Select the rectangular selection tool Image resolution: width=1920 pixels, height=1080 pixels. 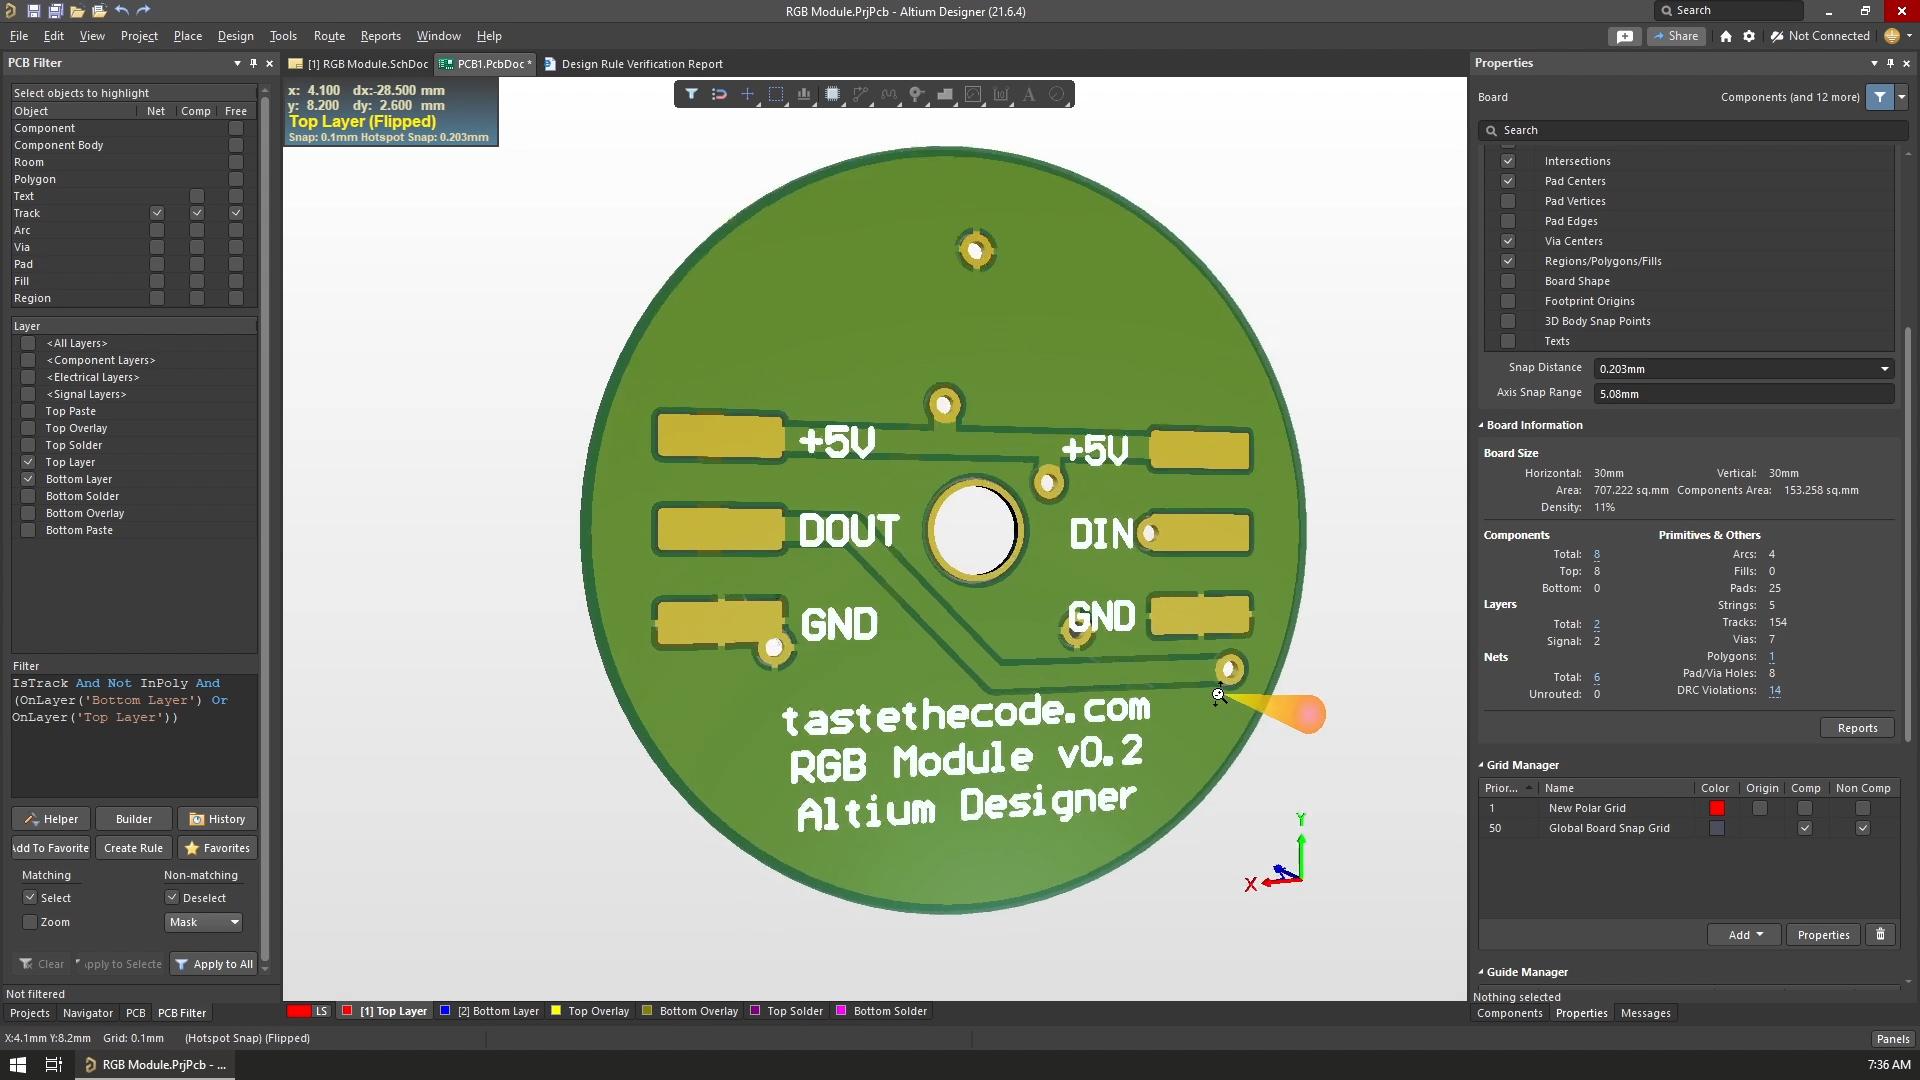point(775,94)
